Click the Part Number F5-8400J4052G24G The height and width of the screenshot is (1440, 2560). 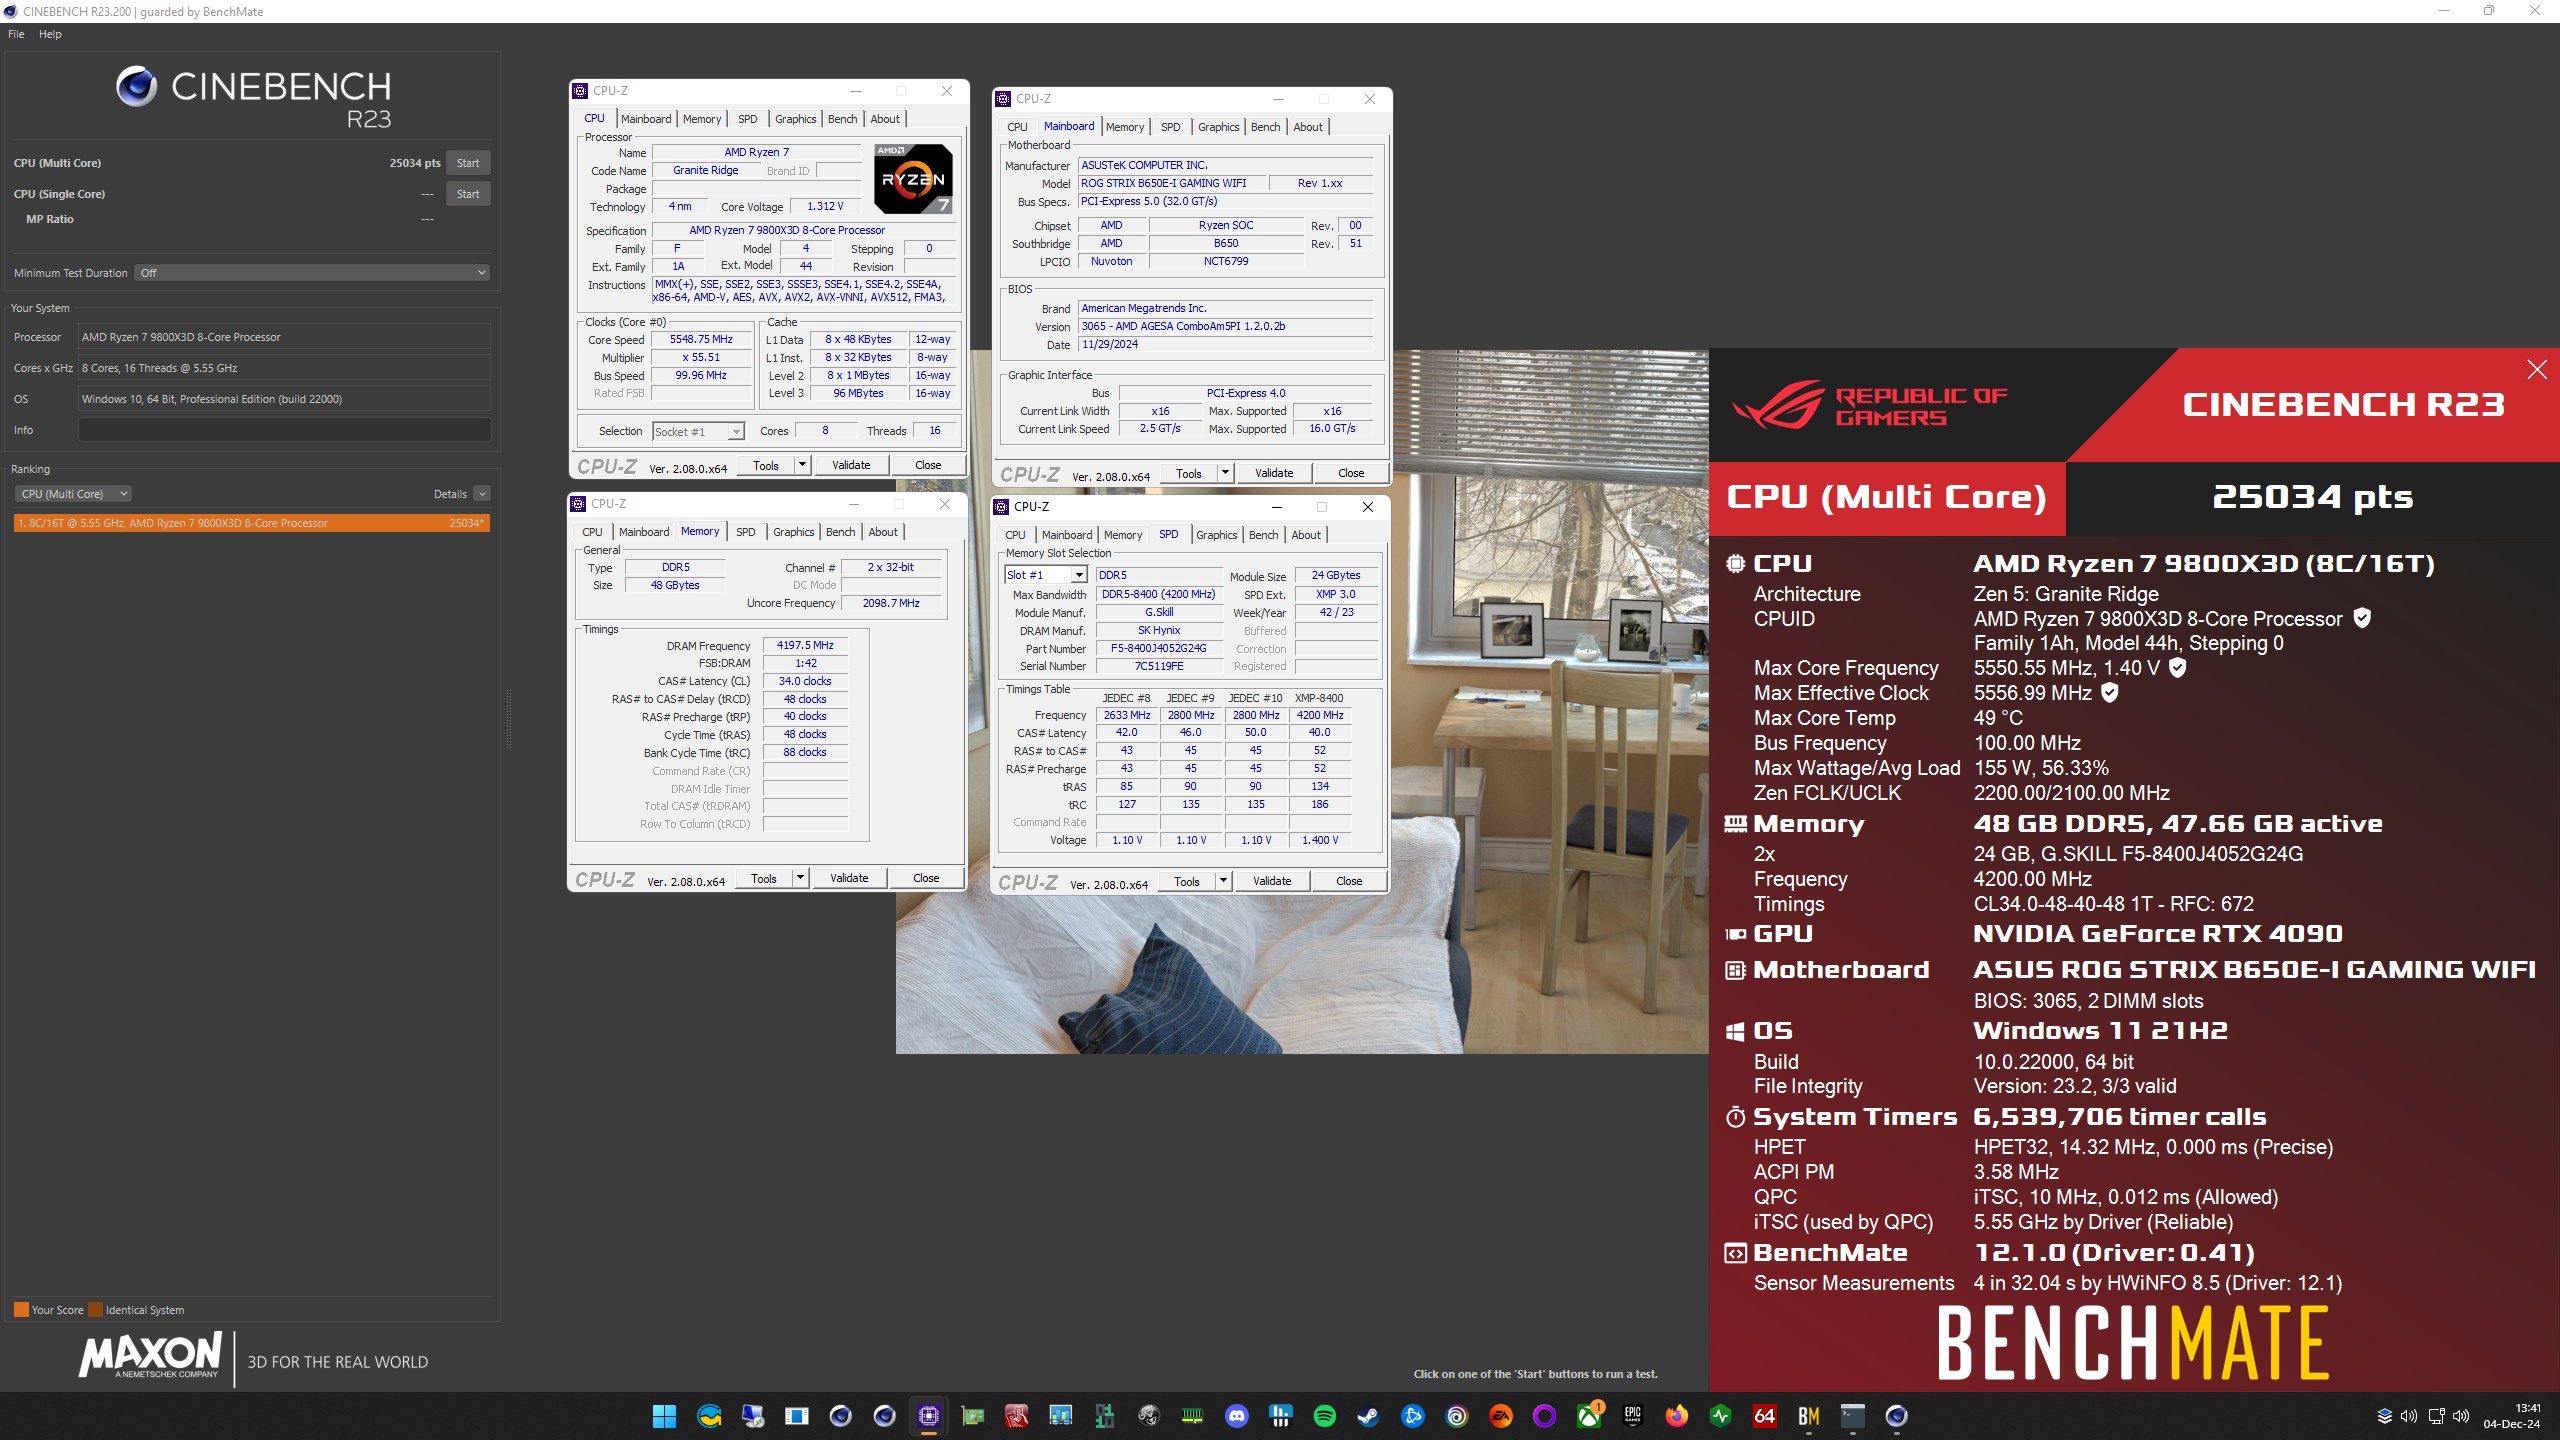(1158, 648)
